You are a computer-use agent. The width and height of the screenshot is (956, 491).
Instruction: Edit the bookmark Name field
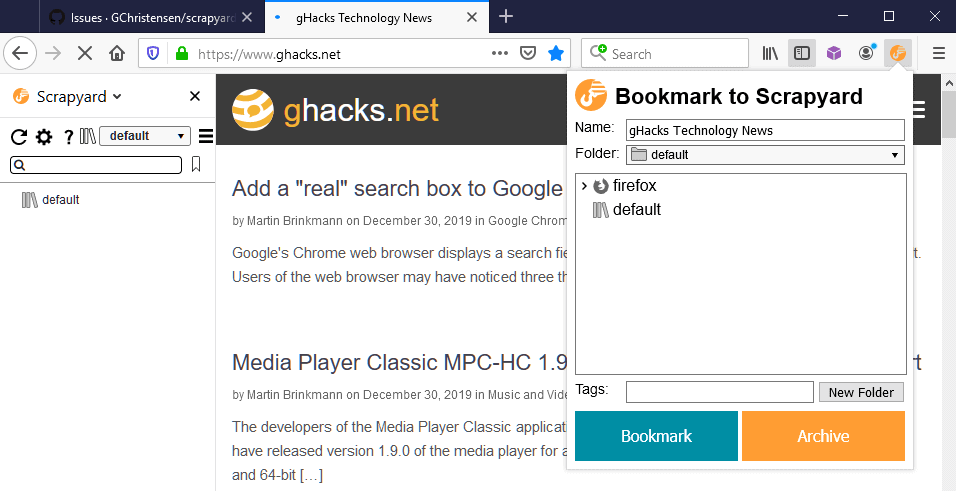pyautogui.click(x=765, y=130)
